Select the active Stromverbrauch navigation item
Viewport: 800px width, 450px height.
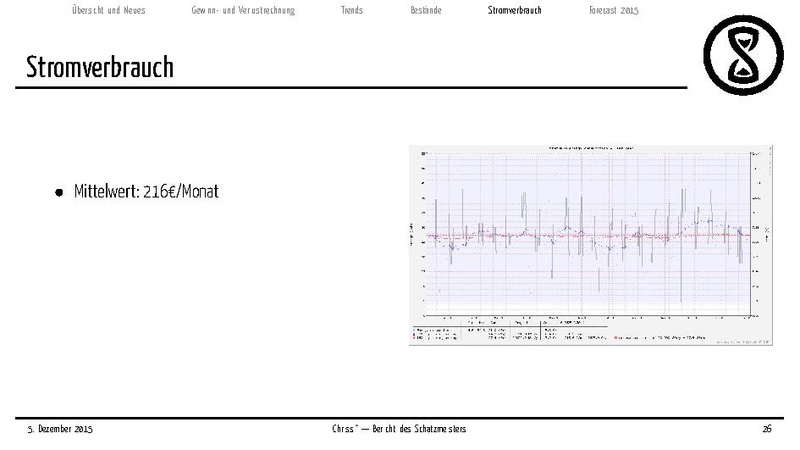click(514, 11)
